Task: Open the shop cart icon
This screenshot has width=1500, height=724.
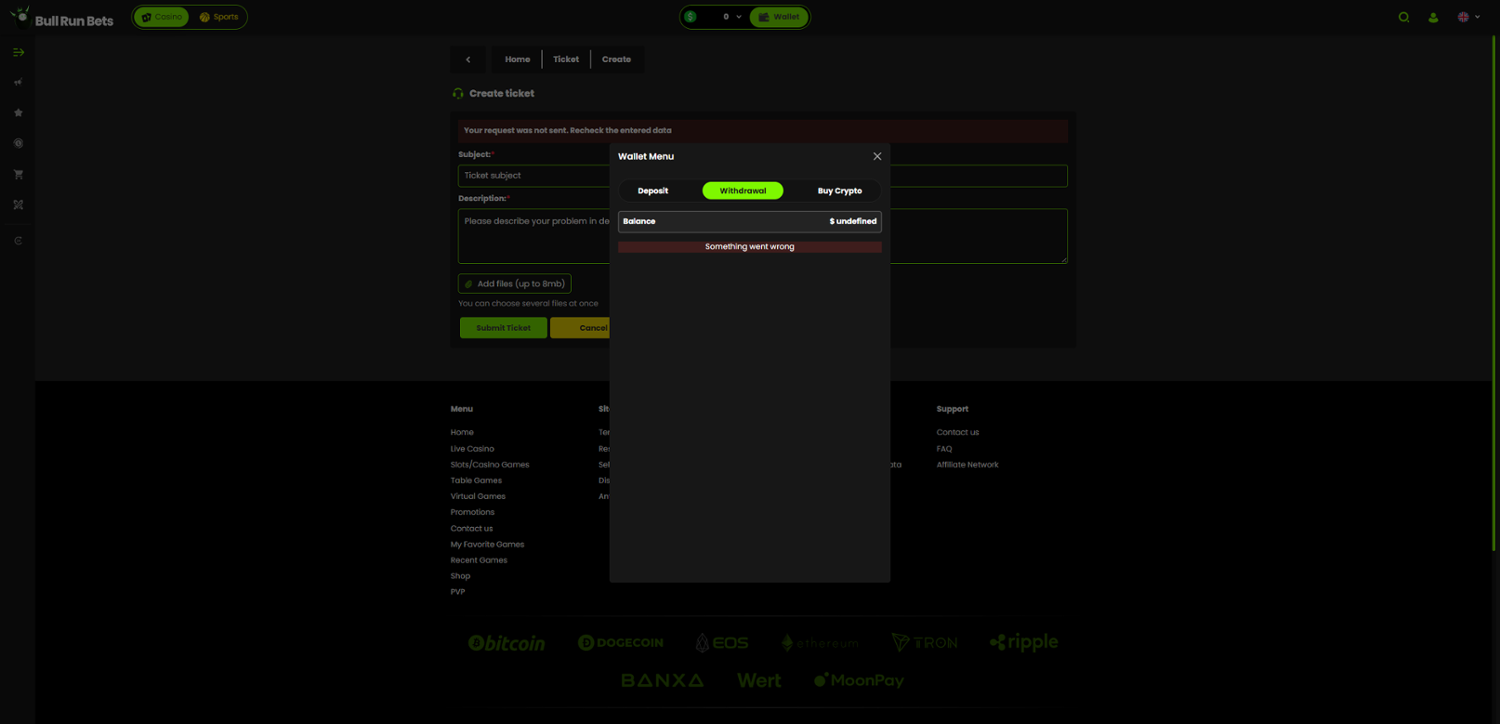Action: [18, 174]
